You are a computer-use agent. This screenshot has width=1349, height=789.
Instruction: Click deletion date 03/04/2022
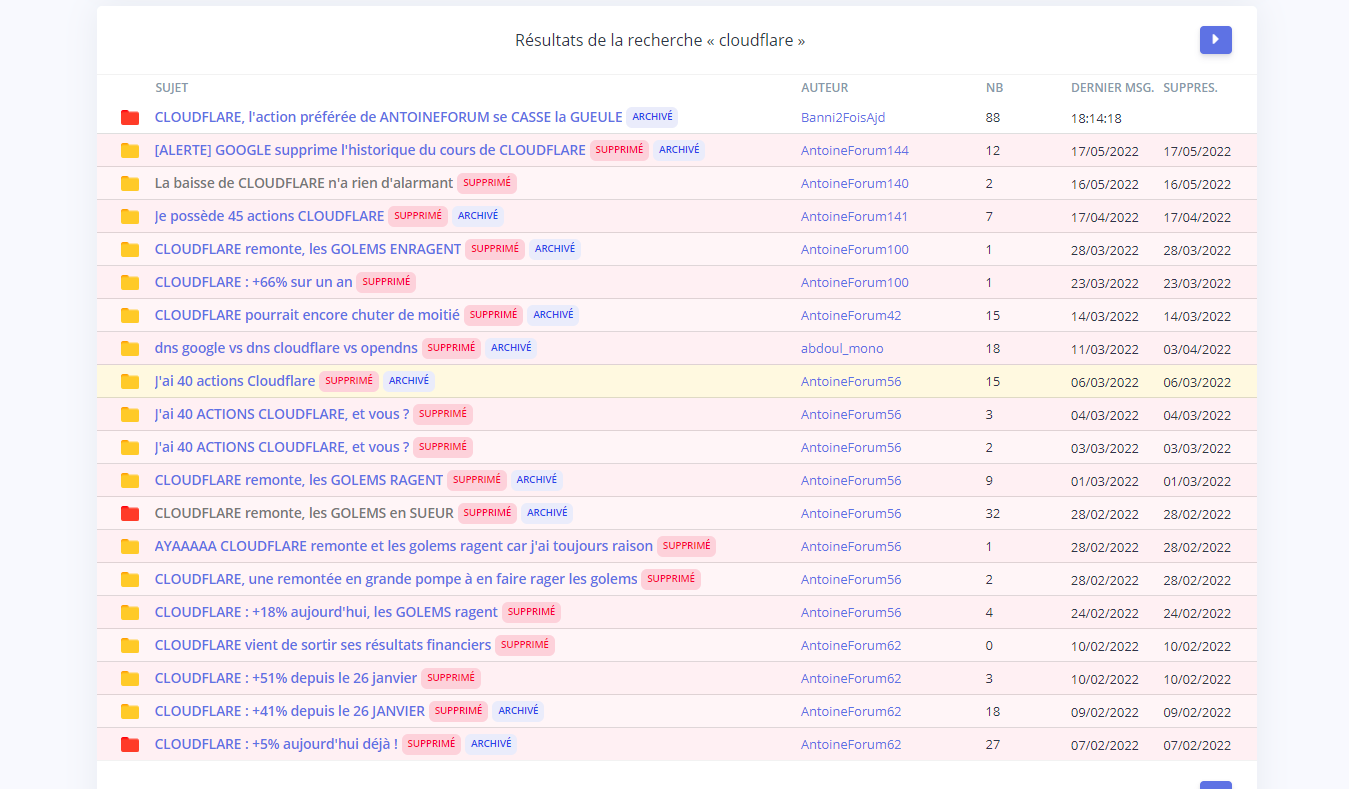pos(1197,349)
